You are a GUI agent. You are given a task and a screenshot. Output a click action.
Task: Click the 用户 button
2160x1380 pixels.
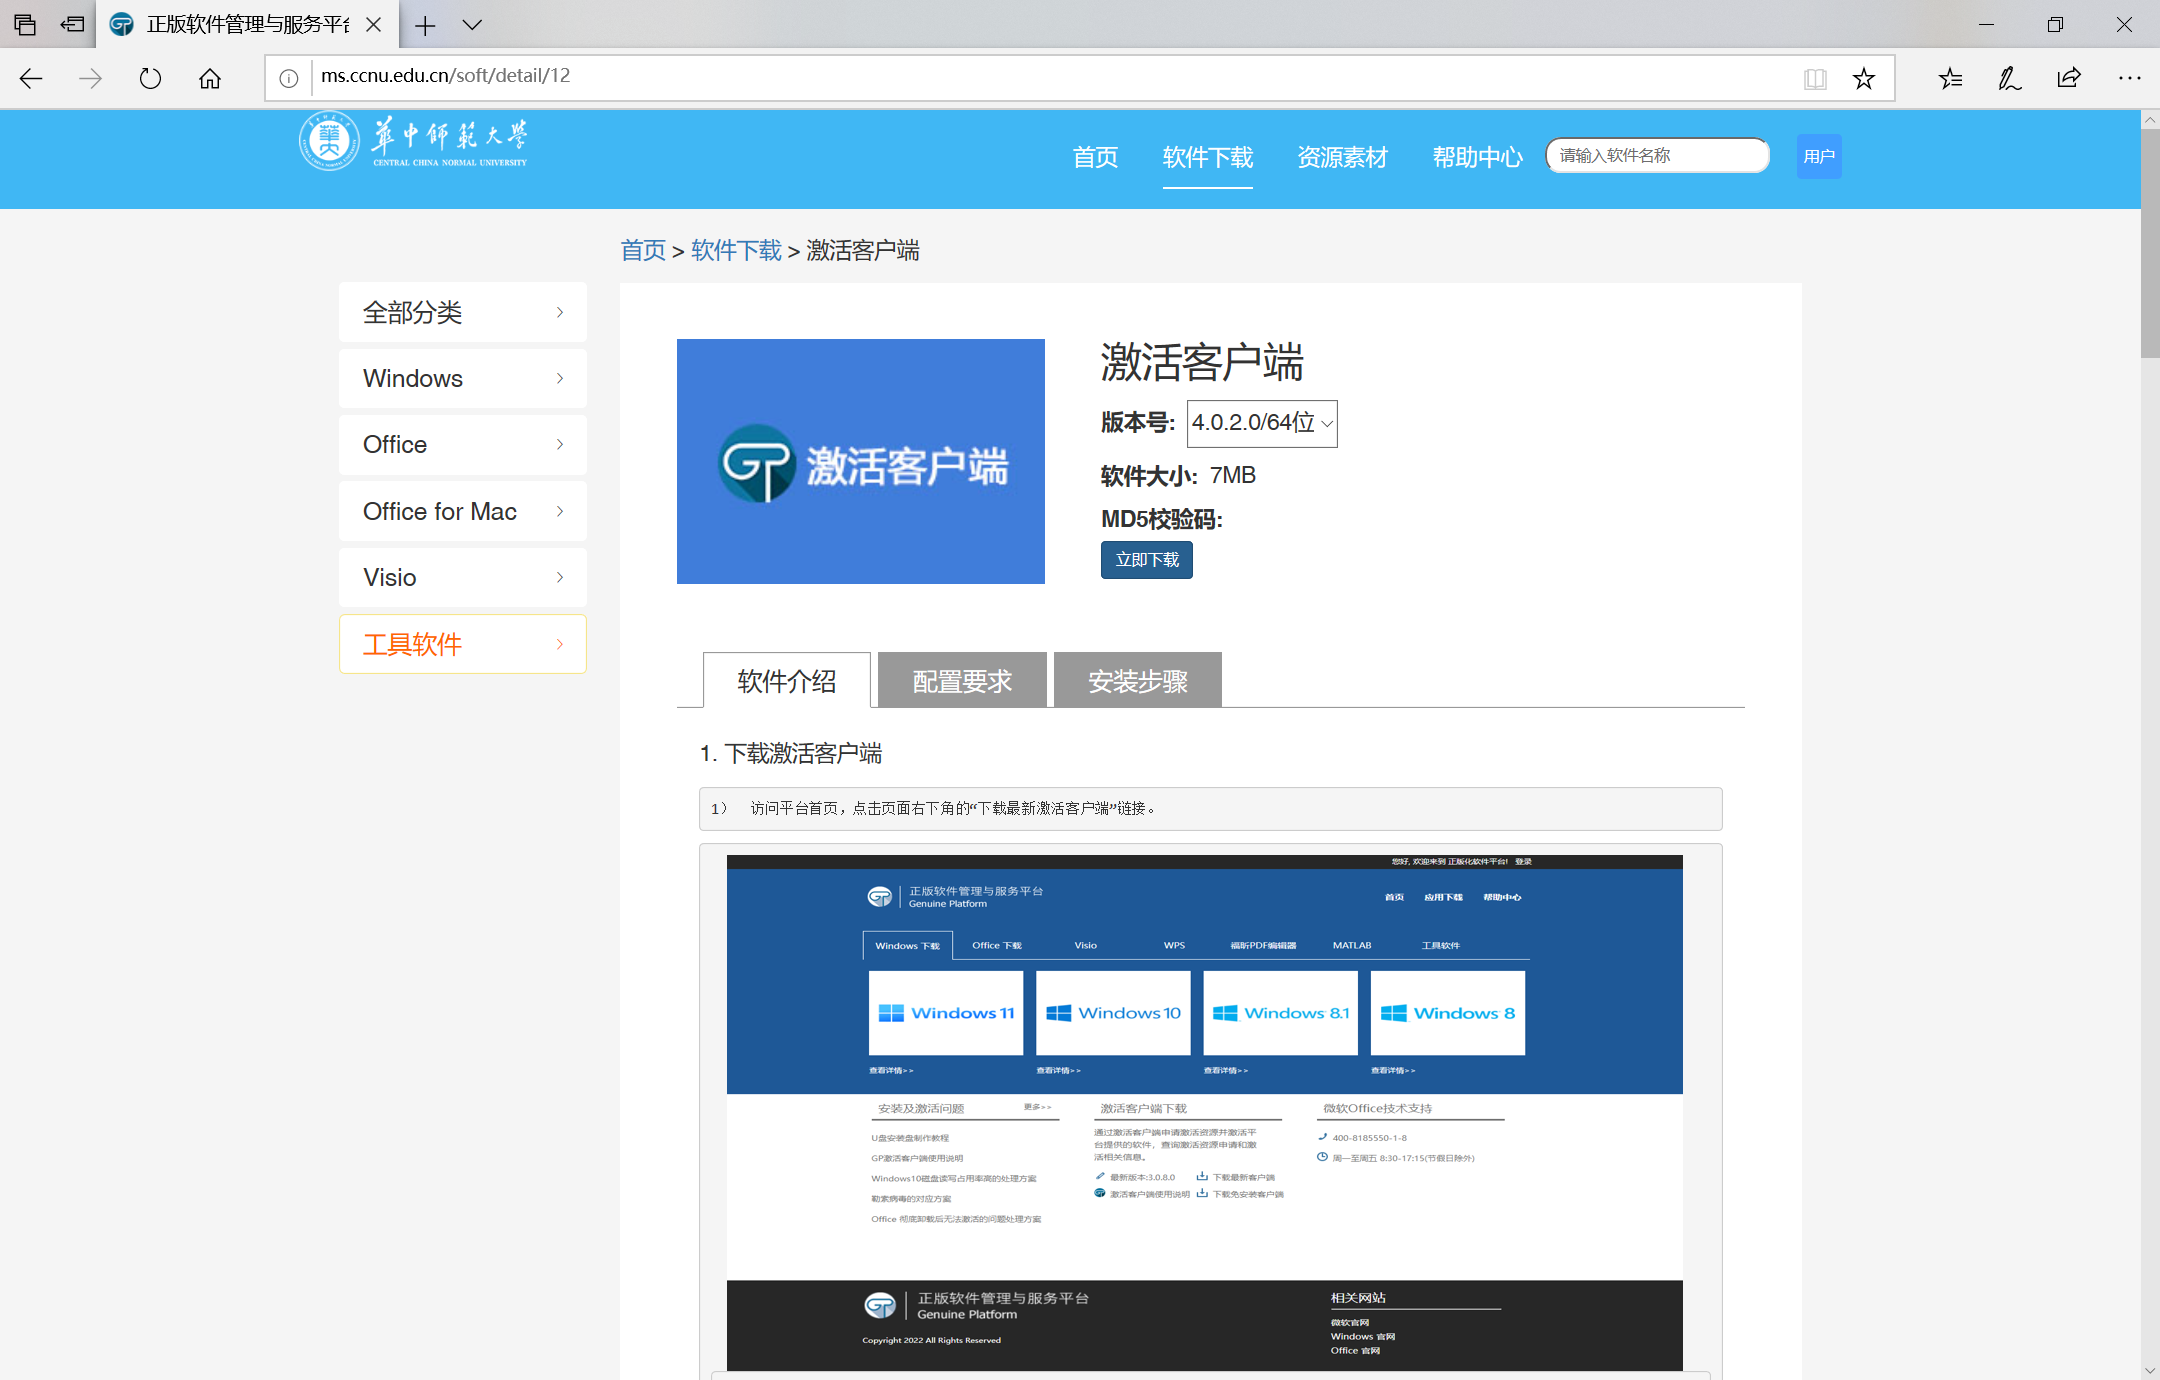tap(1818, 156)
